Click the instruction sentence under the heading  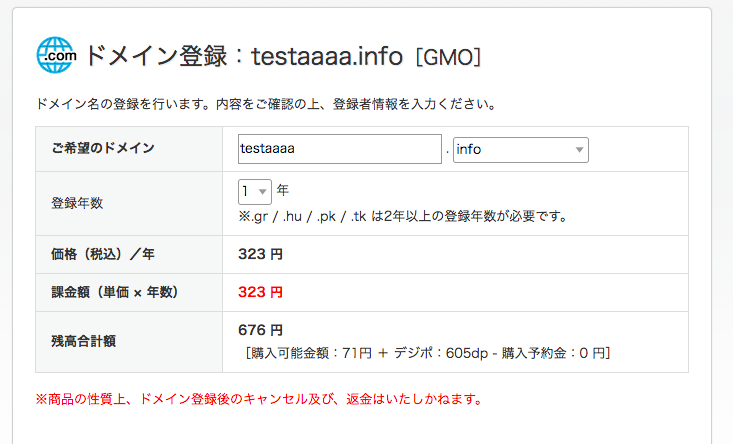pos(266,104)
